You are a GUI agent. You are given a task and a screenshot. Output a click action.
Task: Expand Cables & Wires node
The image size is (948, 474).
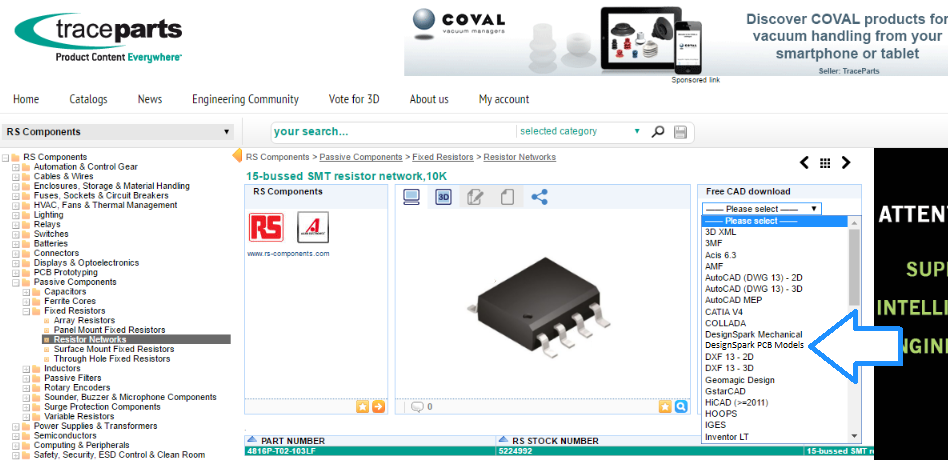(16, 177)
